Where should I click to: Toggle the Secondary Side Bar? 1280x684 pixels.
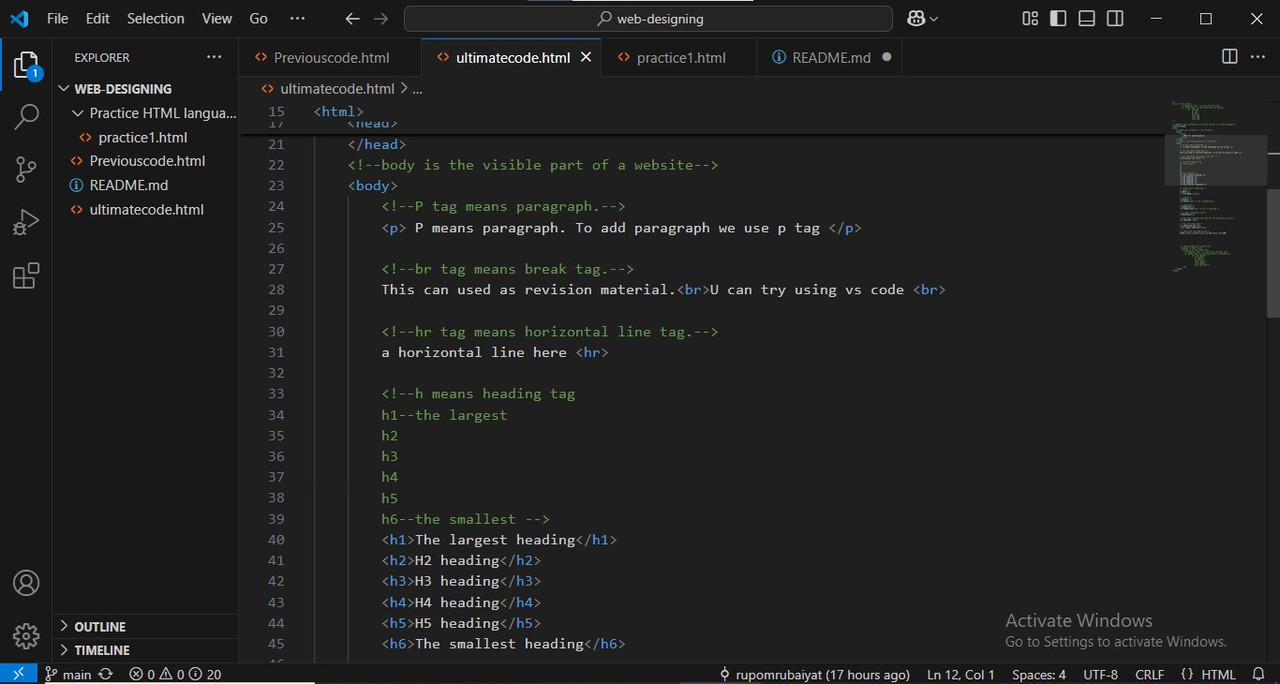(1115, 18)
